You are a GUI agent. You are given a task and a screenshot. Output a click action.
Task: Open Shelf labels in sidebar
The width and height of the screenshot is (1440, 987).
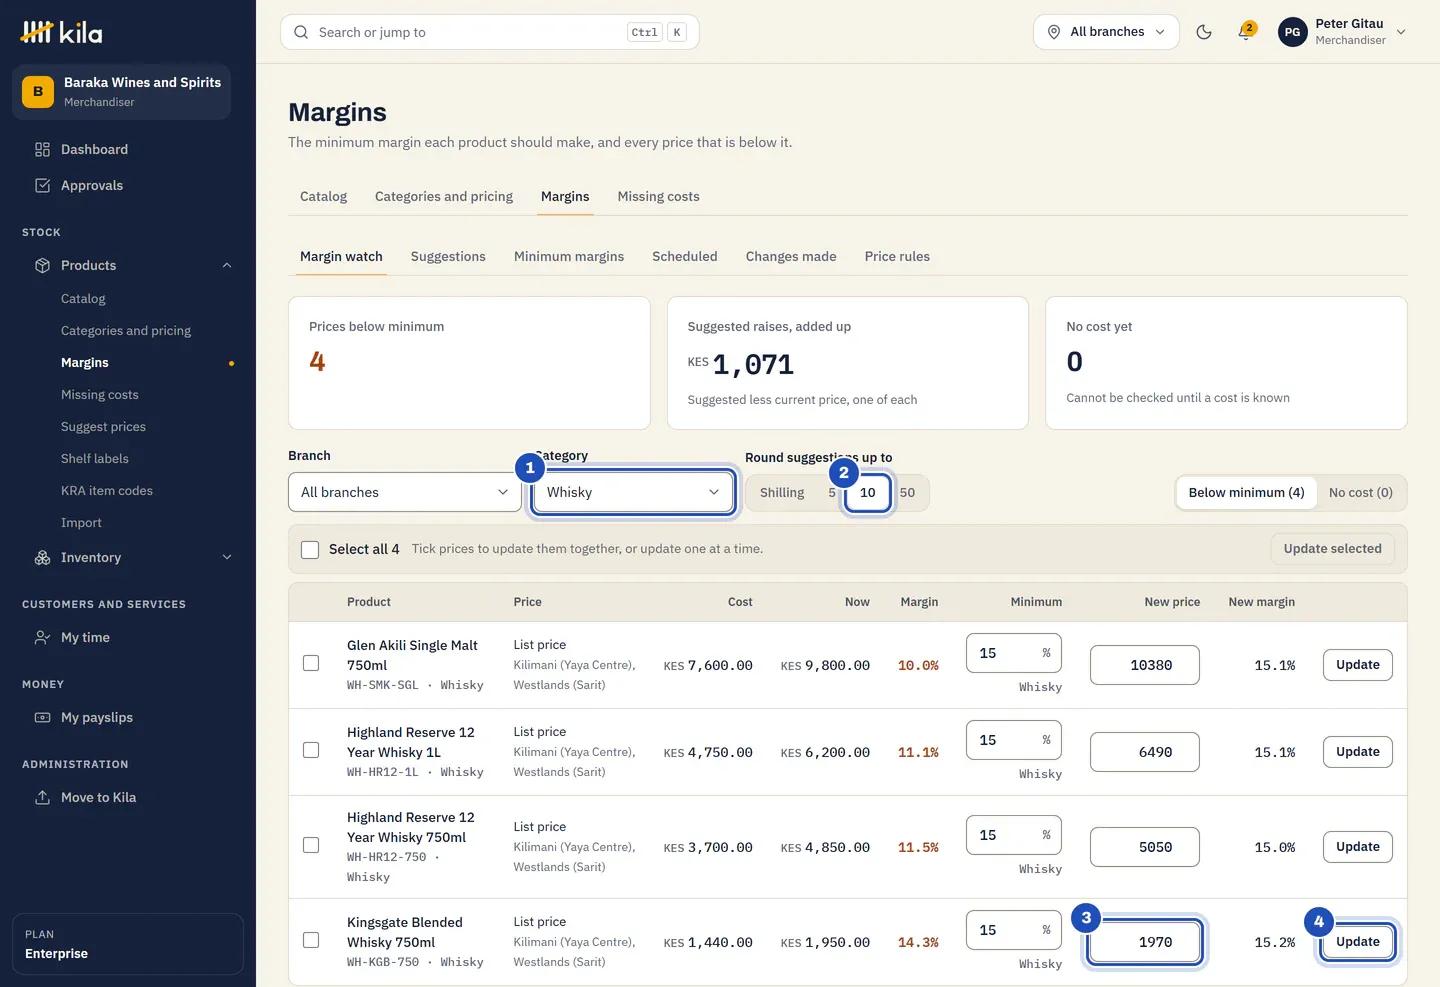[95, 459]
